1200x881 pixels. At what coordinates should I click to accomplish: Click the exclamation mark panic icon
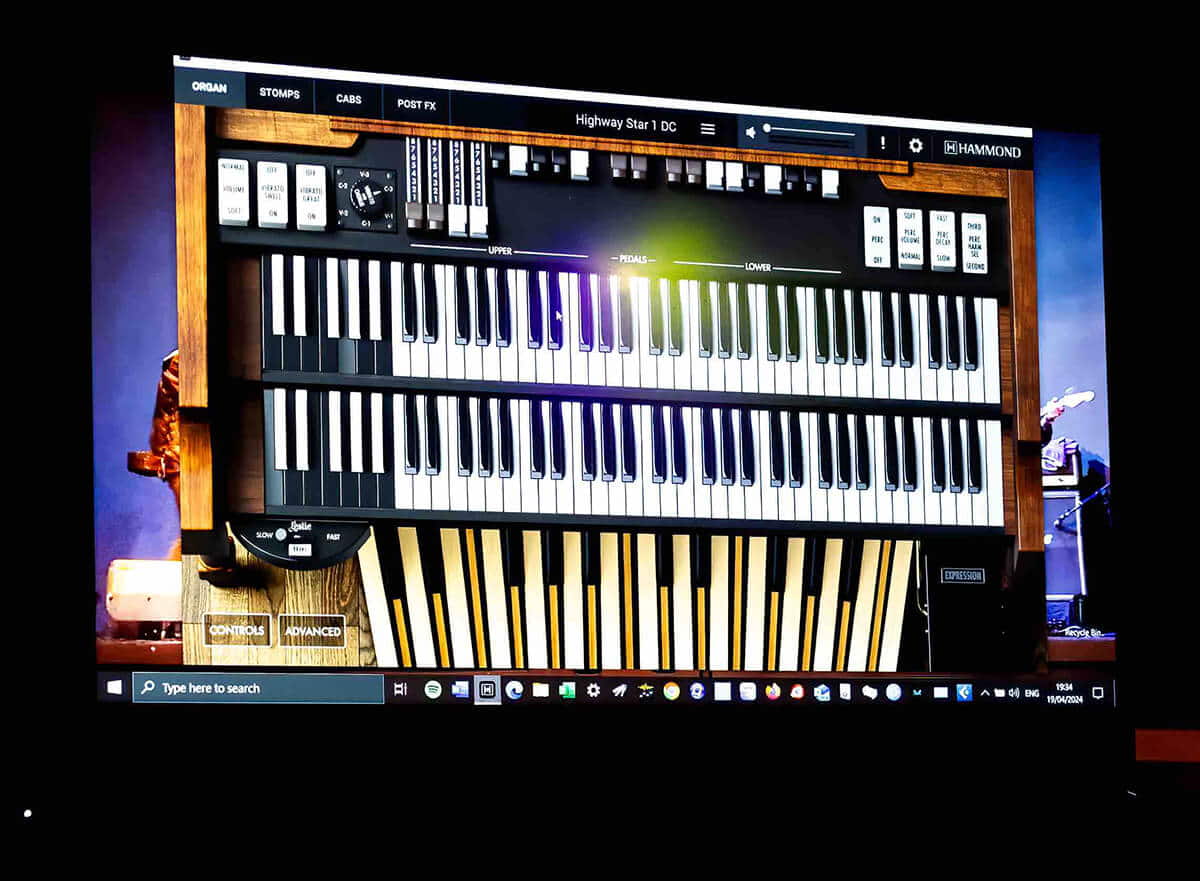pos(882,143)
